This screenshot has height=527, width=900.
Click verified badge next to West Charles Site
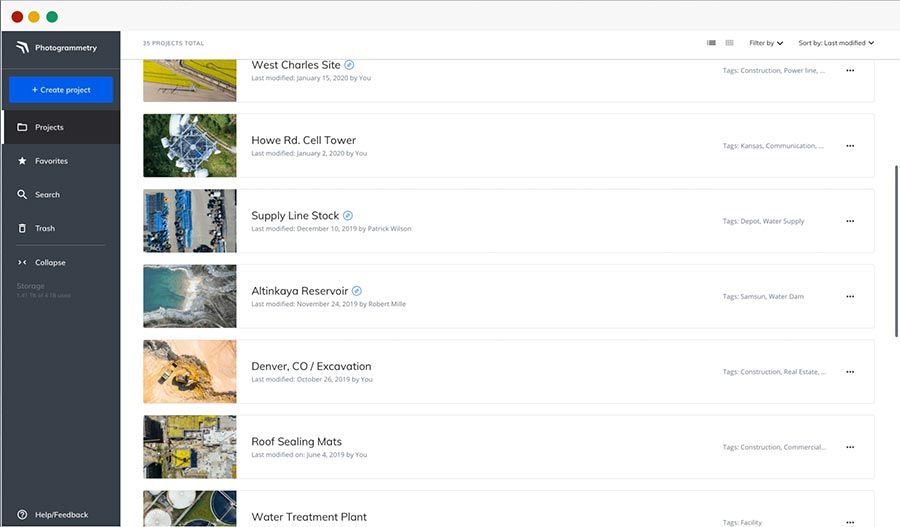coord(349,65)
